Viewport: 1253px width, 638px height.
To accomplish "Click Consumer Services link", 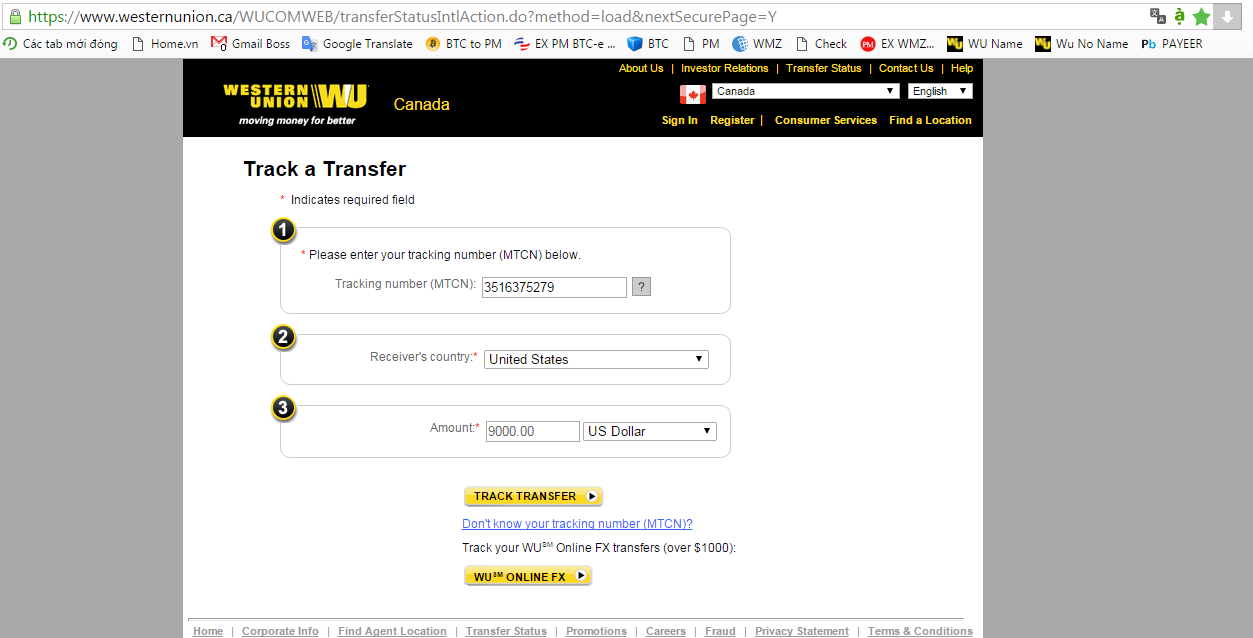I will [x=826, y=120].
